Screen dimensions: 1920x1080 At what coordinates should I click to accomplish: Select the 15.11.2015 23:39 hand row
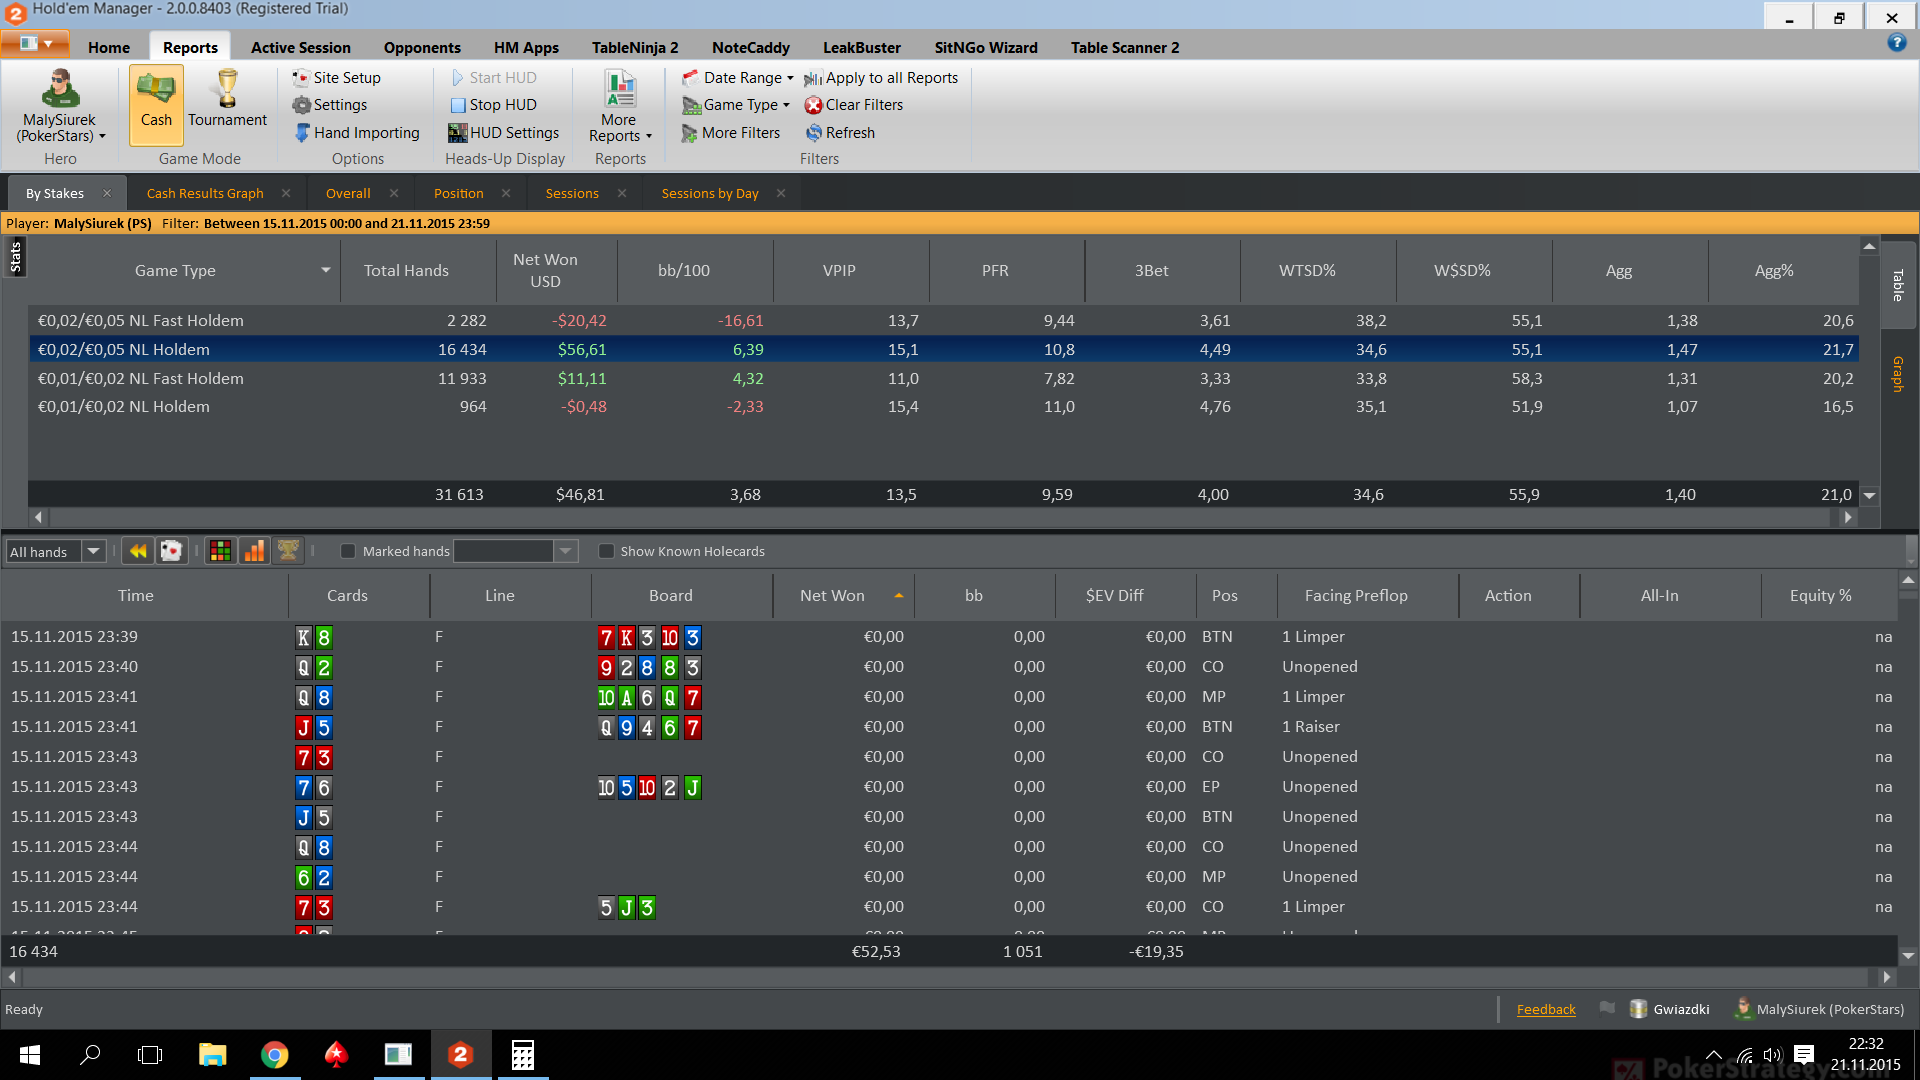949,637
